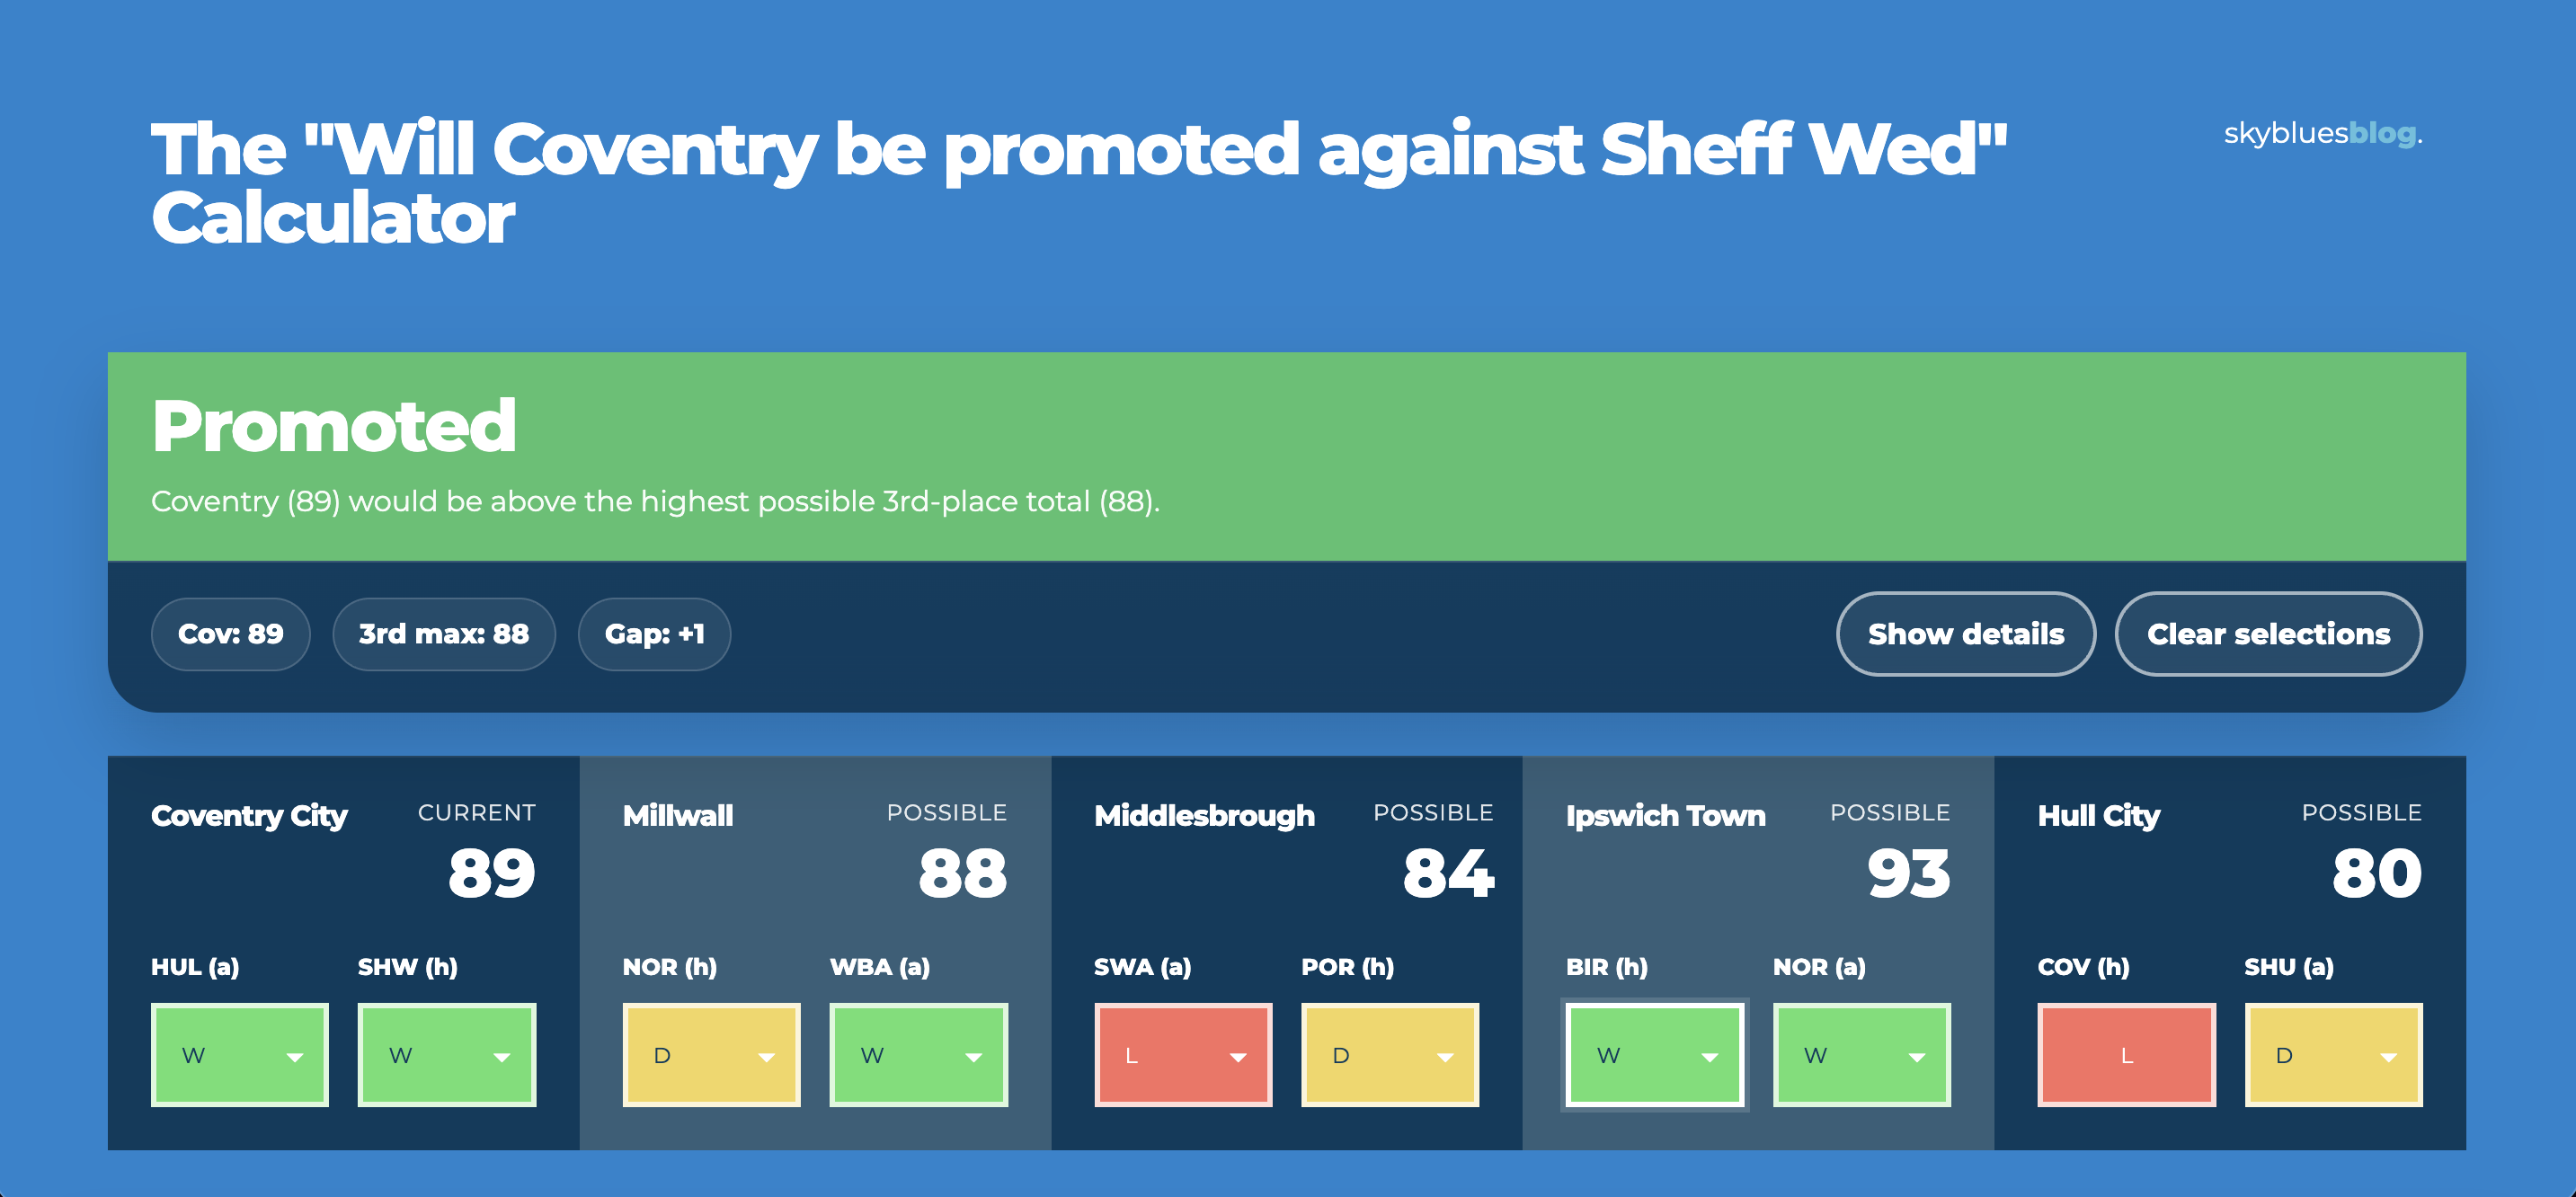Click the Coventry City panel header

click(x=248, y=816)
